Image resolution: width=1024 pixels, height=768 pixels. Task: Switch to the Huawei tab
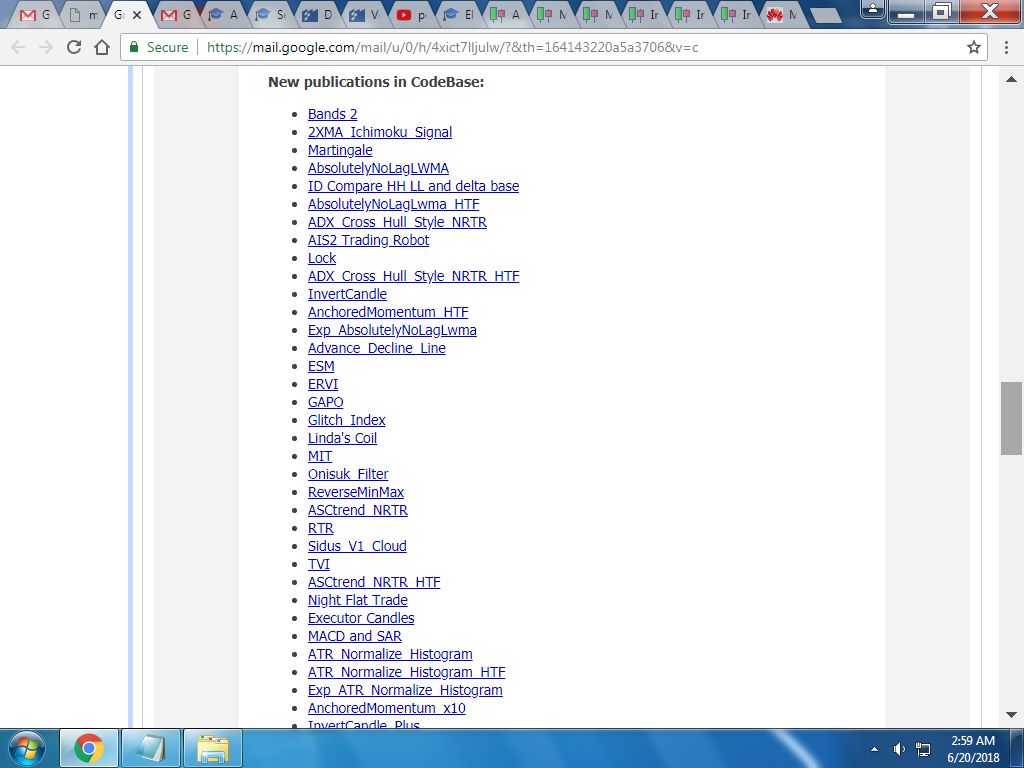[782, 14]
